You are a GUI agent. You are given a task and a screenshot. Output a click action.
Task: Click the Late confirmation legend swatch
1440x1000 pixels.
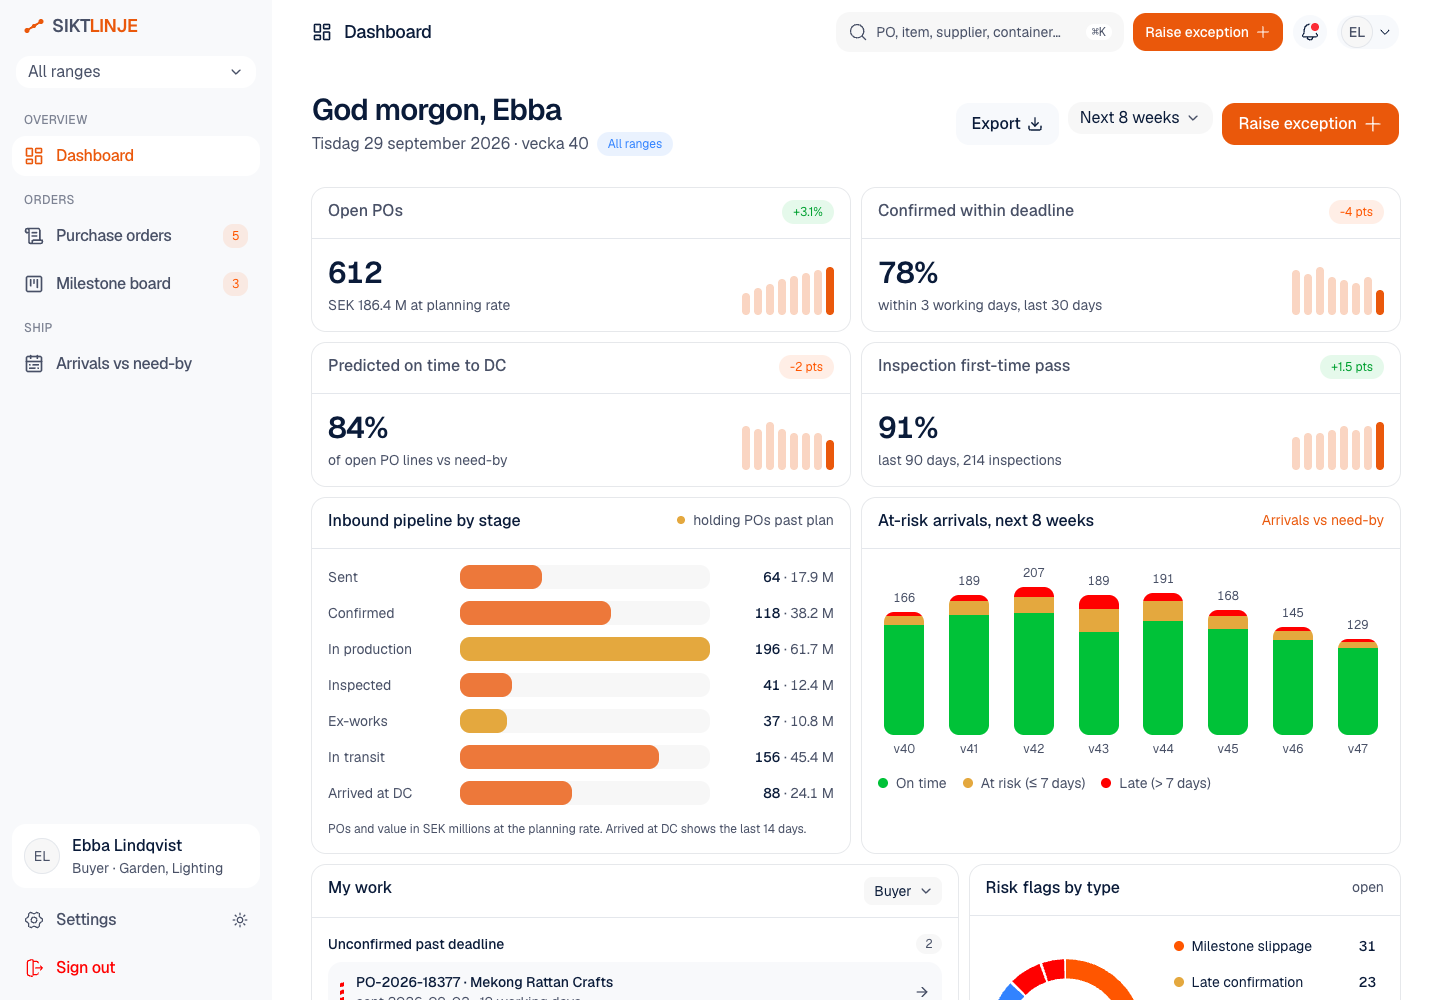(x=1179, y=982)
